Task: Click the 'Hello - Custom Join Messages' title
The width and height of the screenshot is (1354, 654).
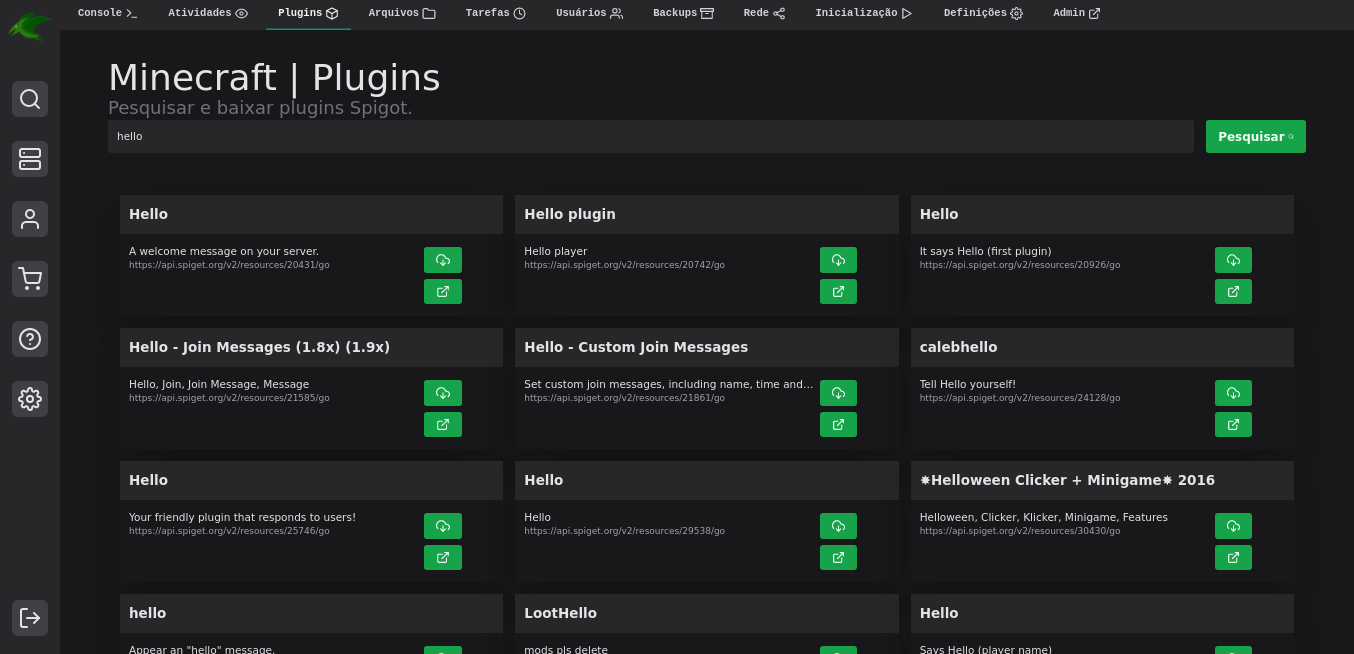Action: (636, 347)
